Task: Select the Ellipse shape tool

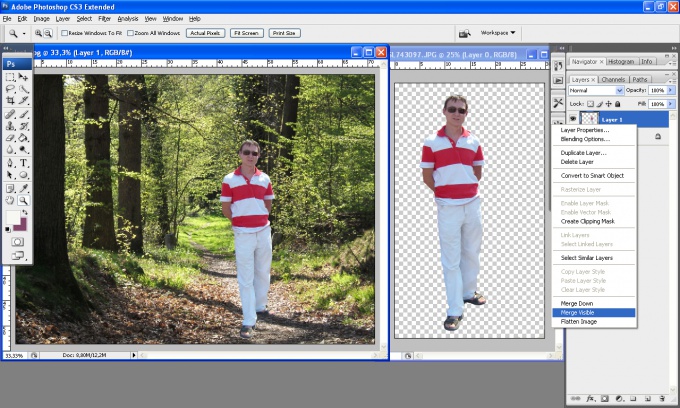Action: [24, 175]
